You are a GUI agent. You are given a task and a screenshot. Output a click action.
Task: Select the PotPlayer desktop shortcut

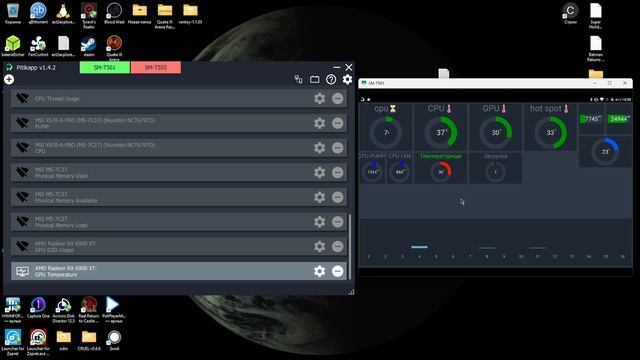point(113,310)
